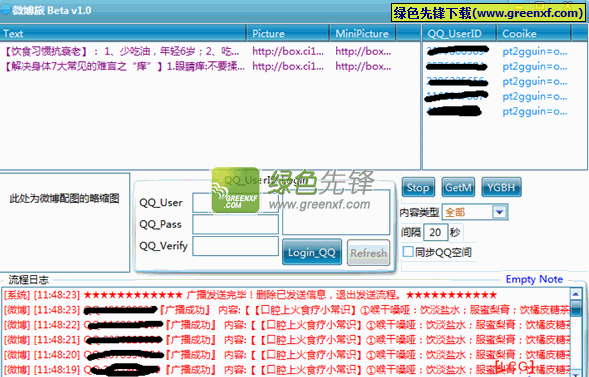Click the greyed Refresh button
Screen dimensions: 589x377
pyautogui.click(x=368, y=253)
